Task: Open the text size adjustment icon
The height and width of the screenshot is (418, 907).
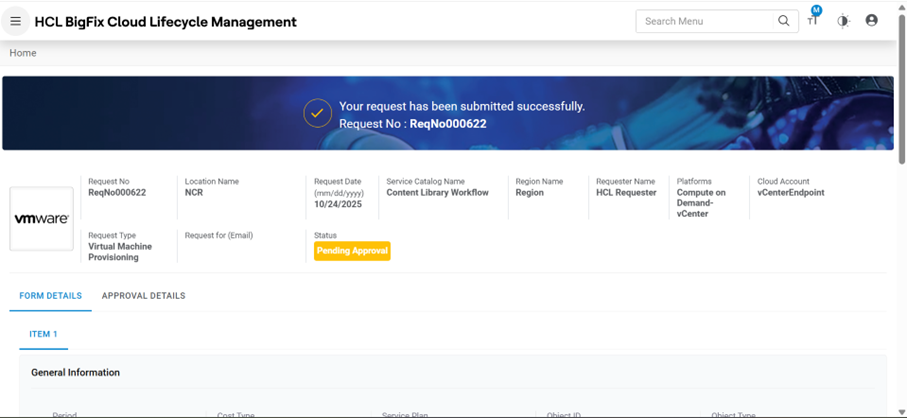Action: point(813,20)
